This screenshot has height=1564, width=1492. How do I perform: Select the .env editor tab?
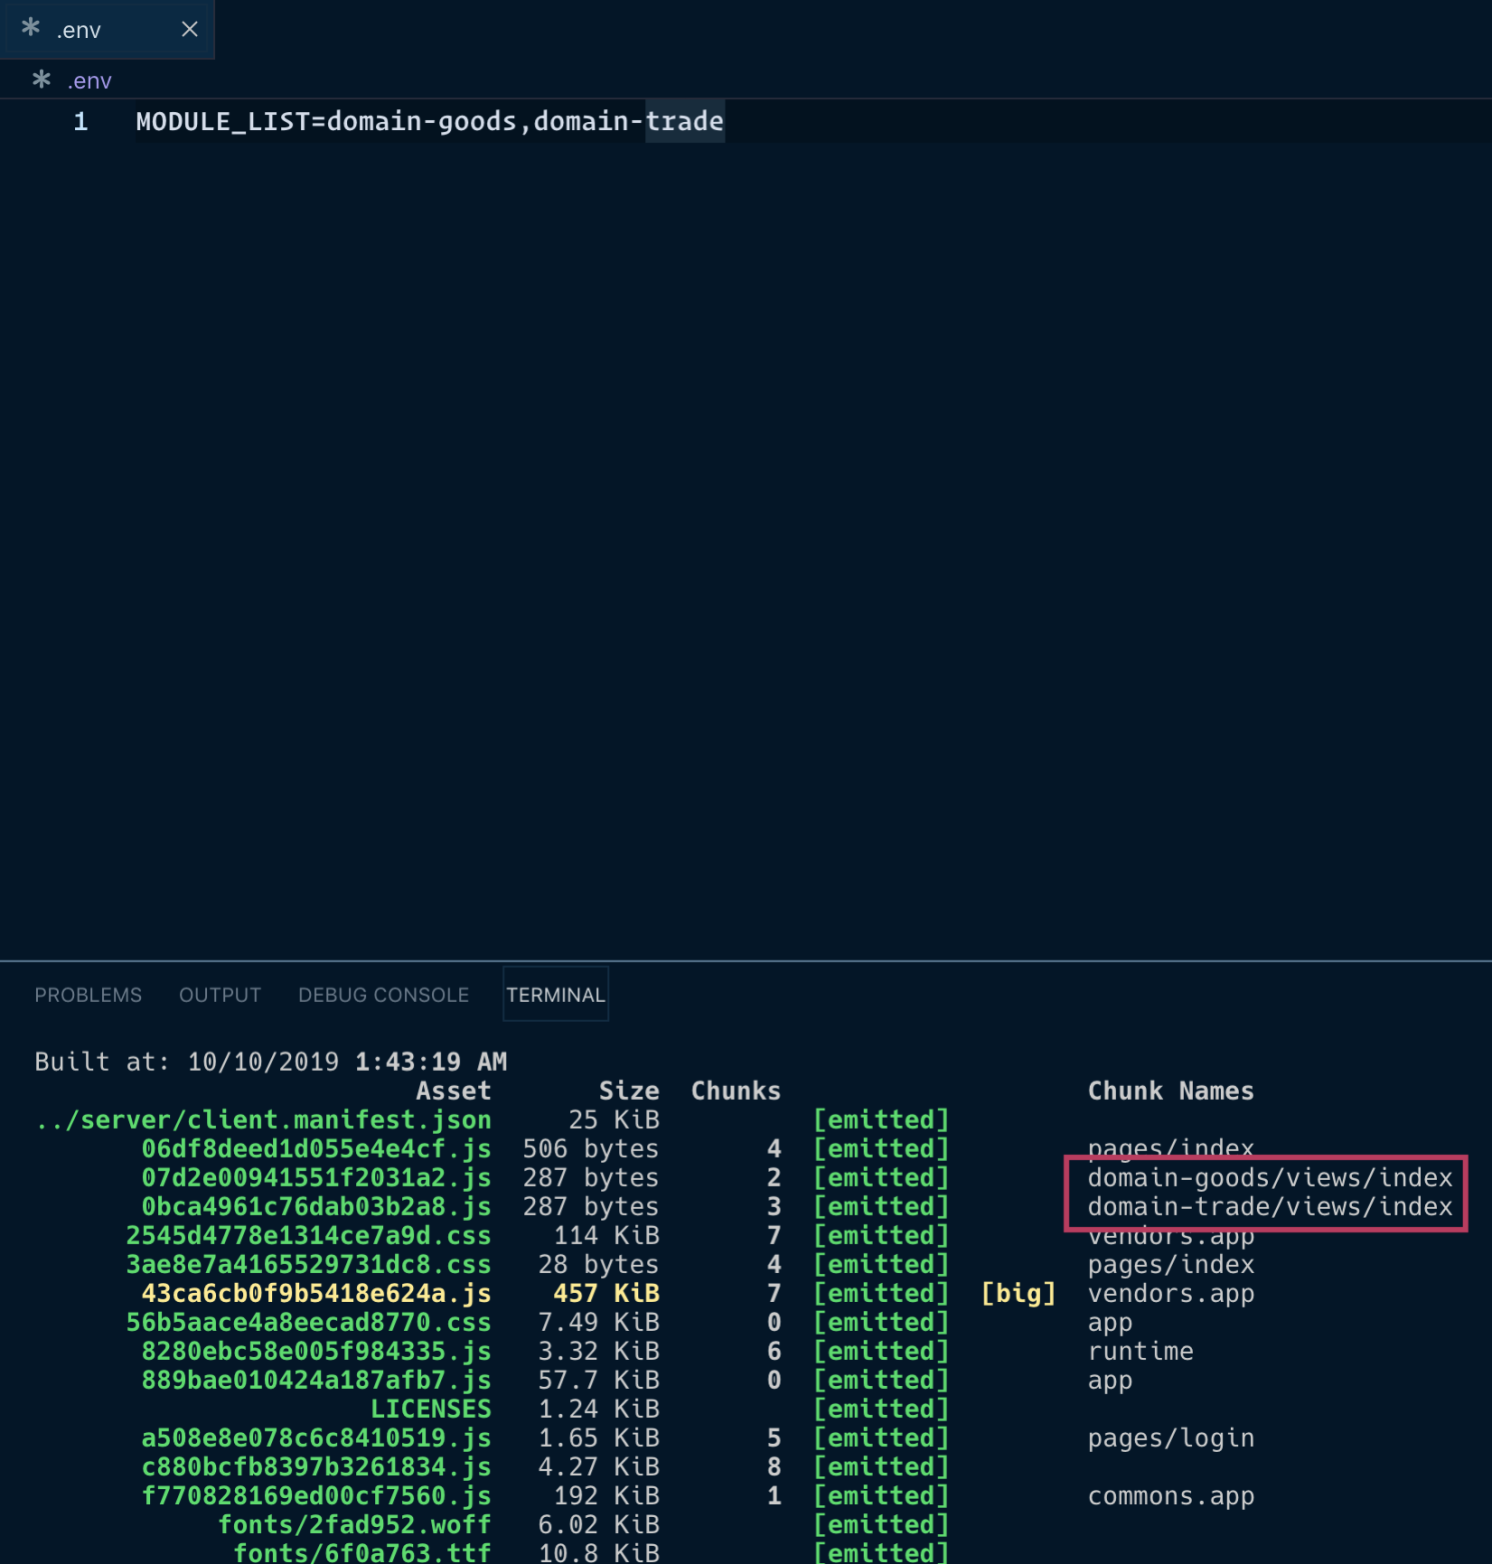click(107, 29)
